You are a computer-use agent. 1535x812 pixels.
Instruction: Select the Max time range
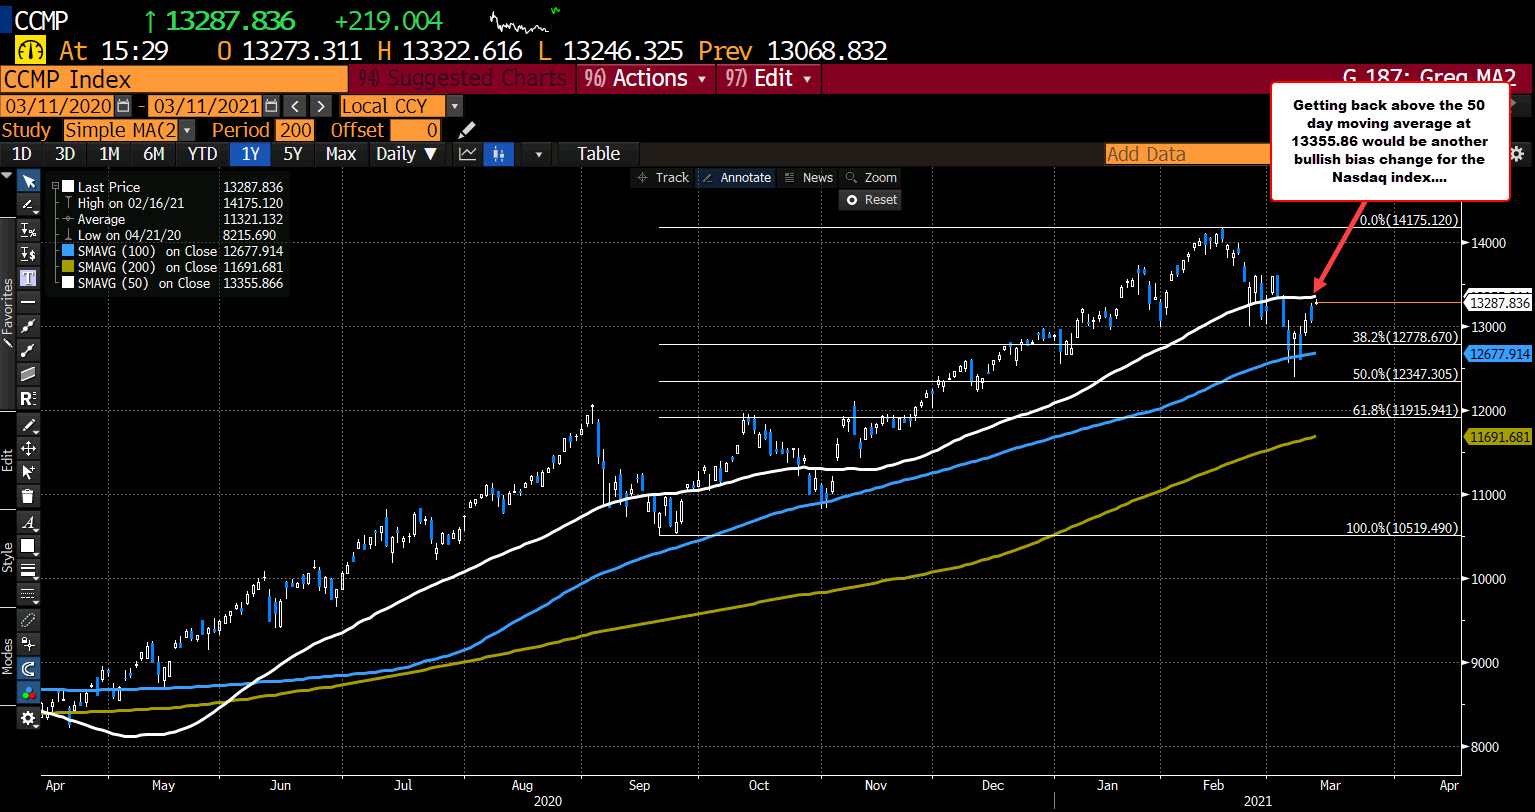(x=341, y=153)
